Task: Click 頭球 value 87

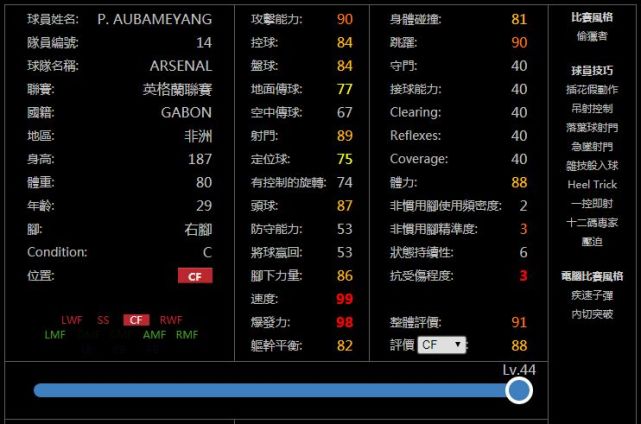Action: click(x=345, y=206)
